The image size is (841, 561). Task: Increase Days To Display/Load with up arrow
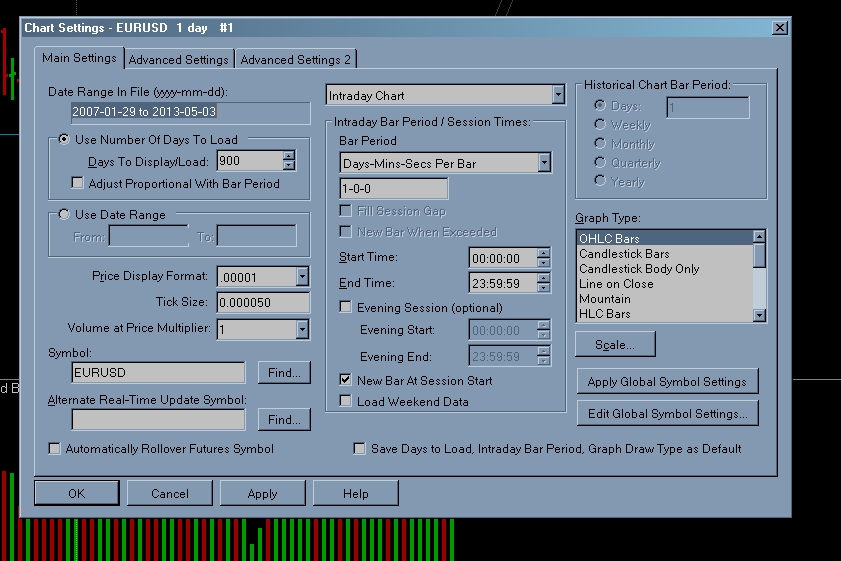coord(289,156)
